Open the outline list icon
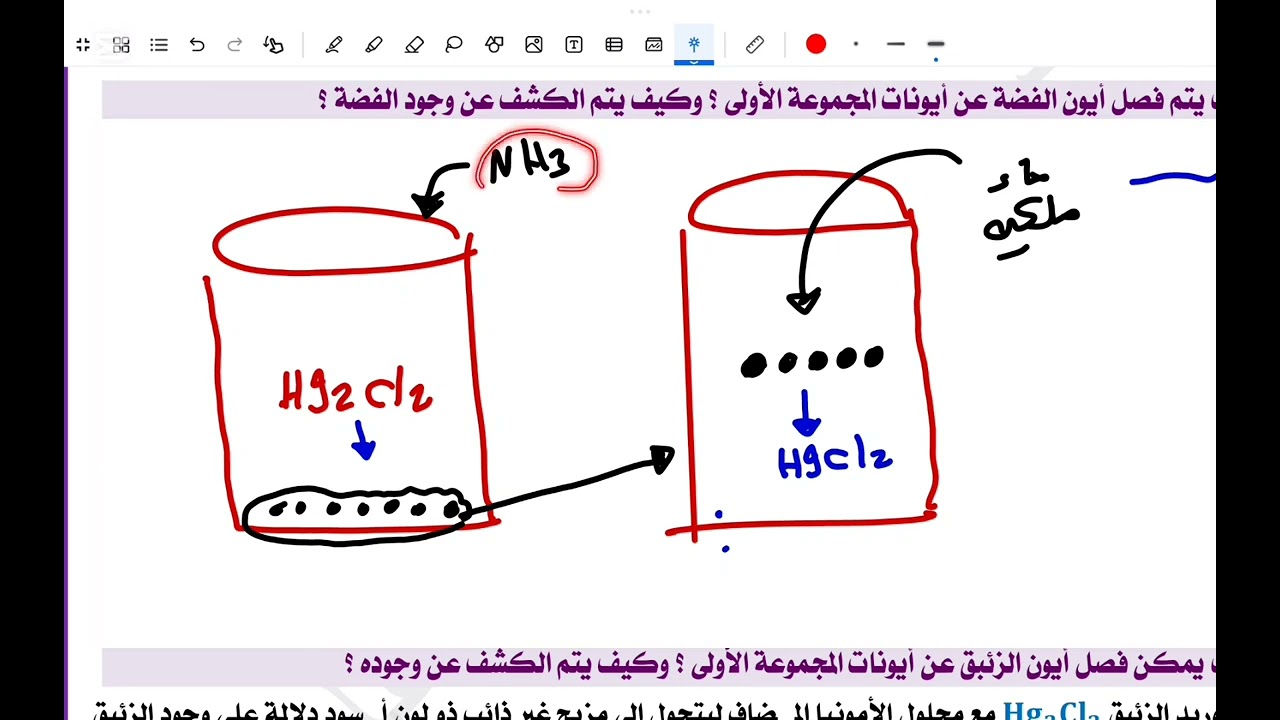Image resolution: width=1280 pixels, height=720 pixels. coord(159,45)
